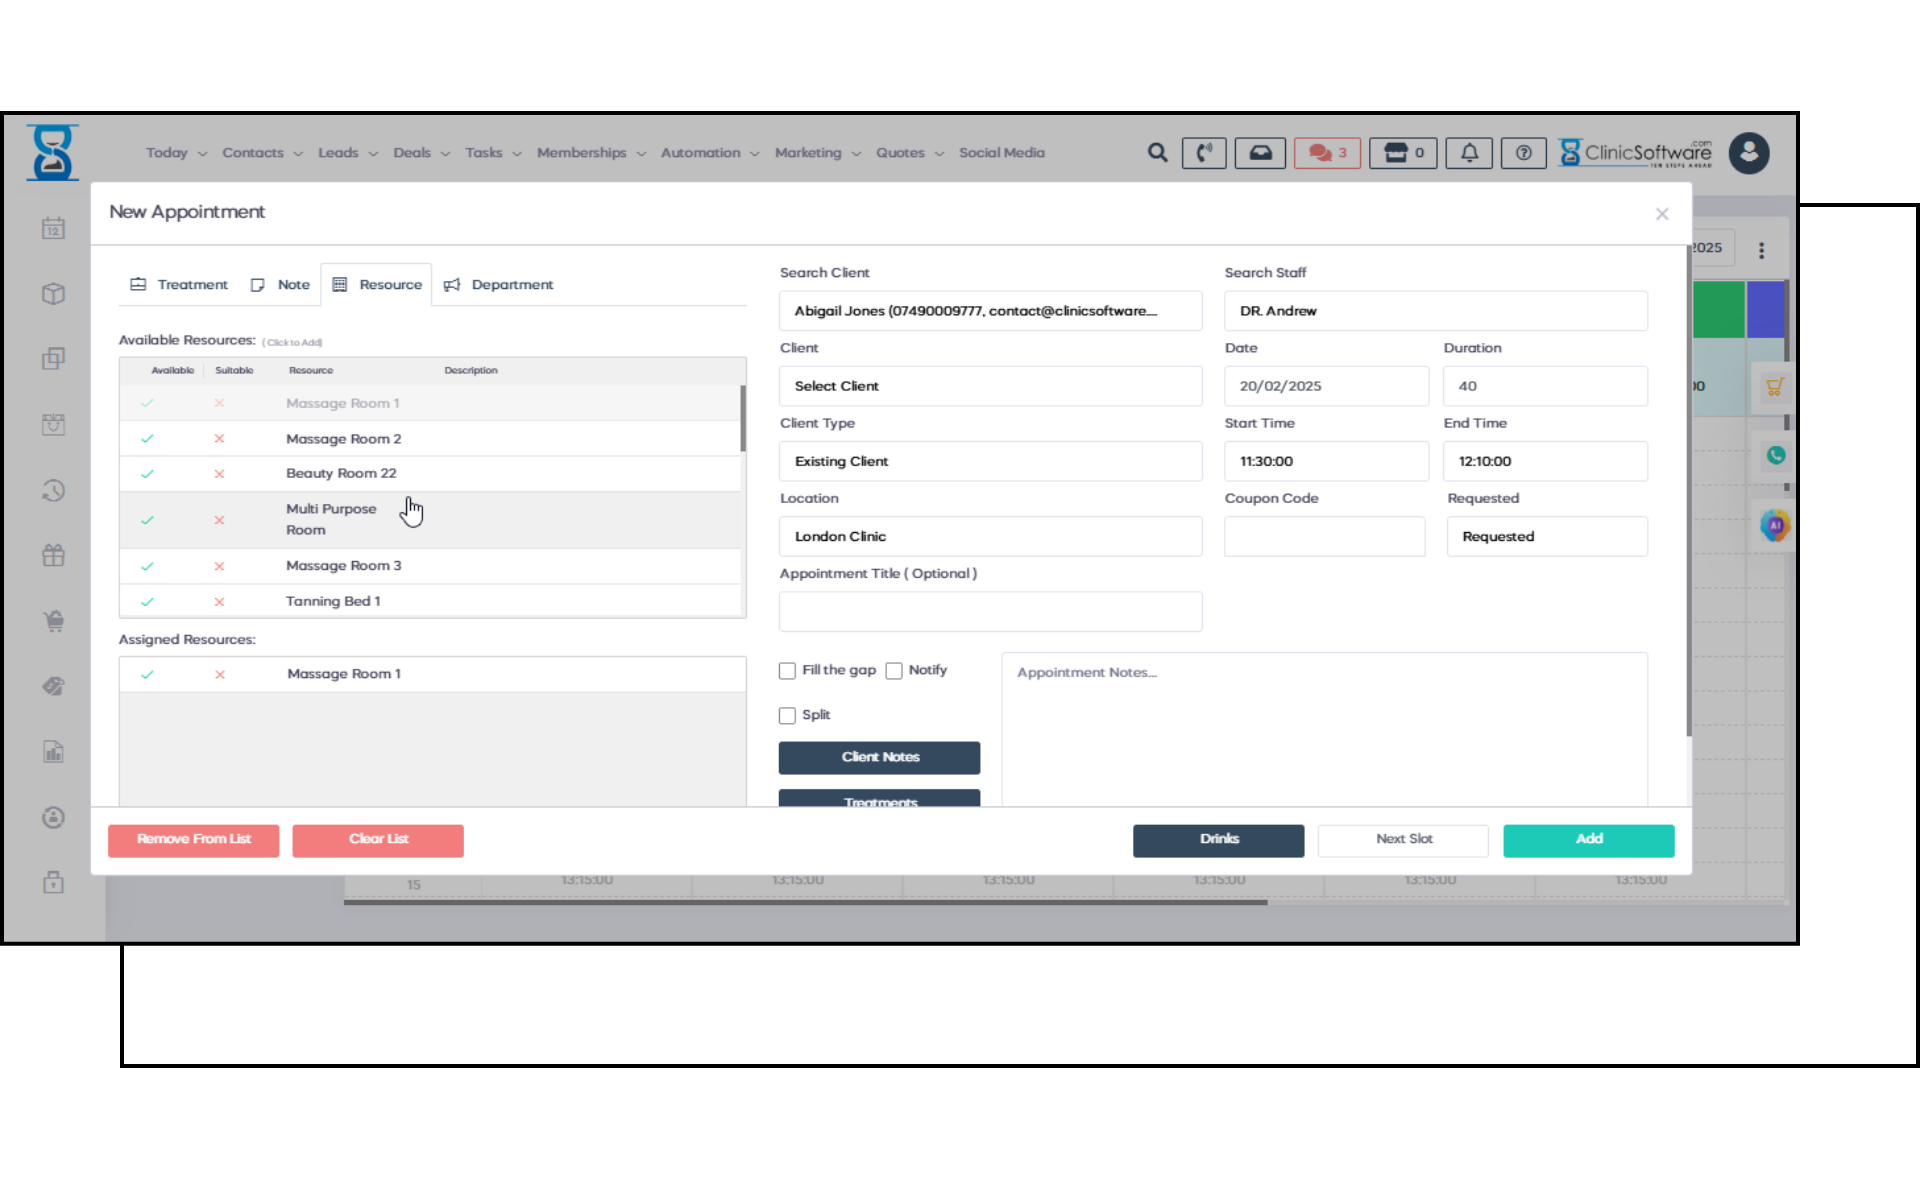Switch to the Treatment tab
The height and width of the screenshot is (1200, 1920).
click(x=179, y=285)
